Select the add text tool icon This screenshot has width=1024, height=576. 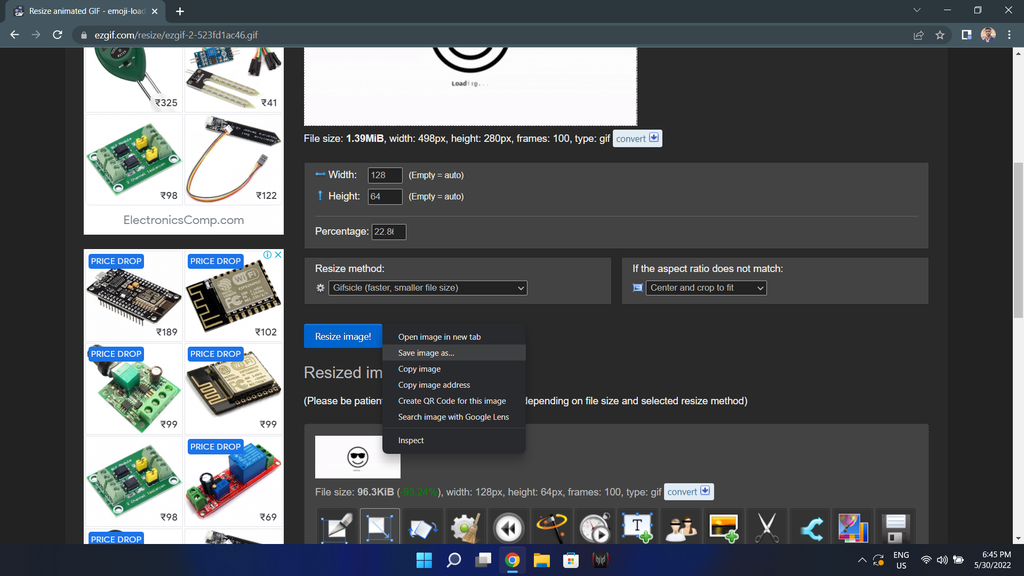(x=637, y=527)
